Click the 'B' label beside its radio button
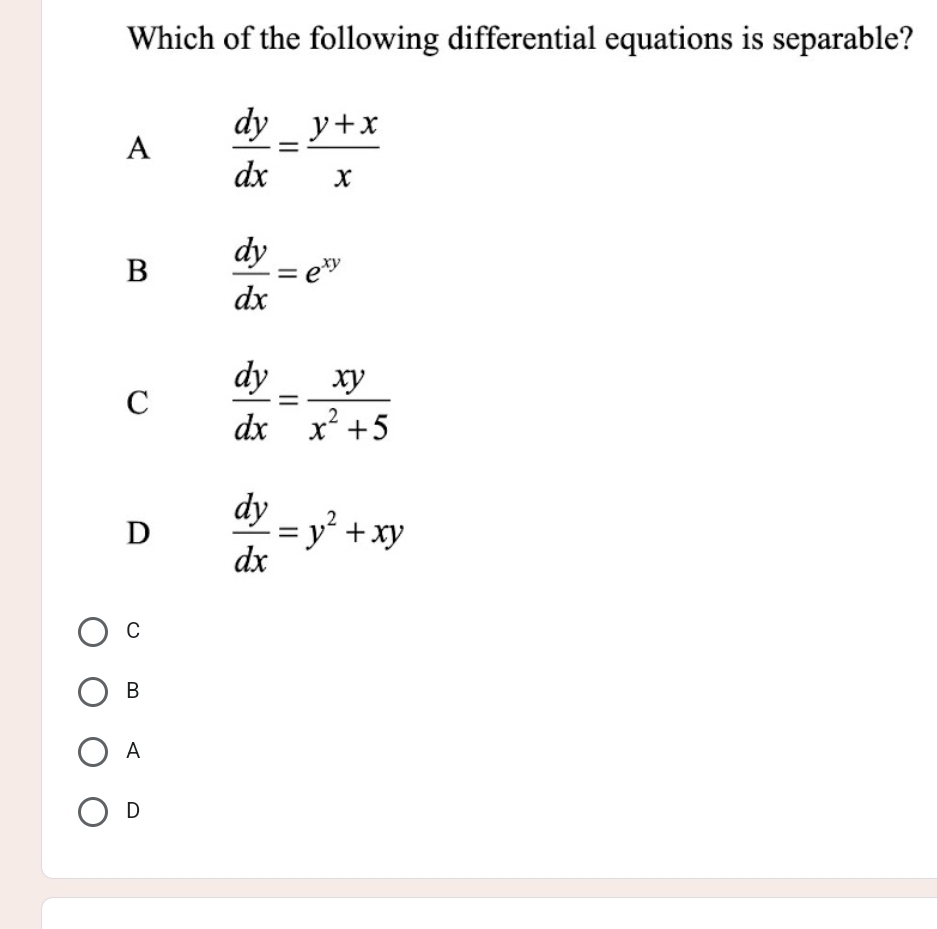937x929 pixels. click(x=133, y=691)
